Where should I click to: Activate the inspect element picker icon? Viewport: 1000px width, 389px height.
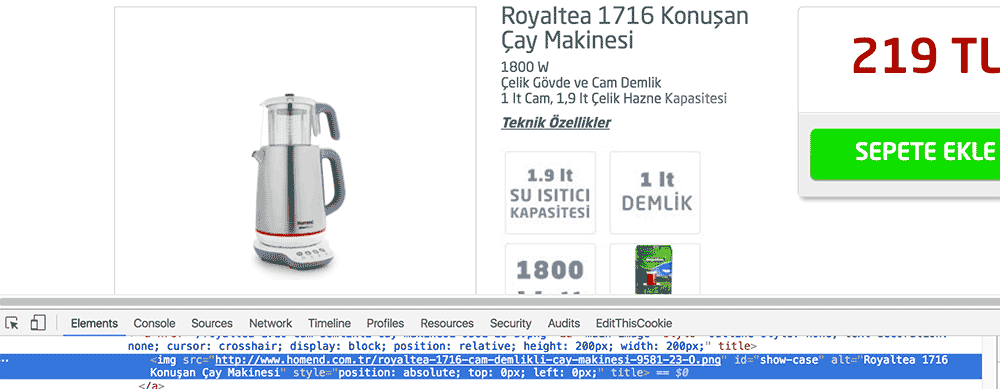12,323
